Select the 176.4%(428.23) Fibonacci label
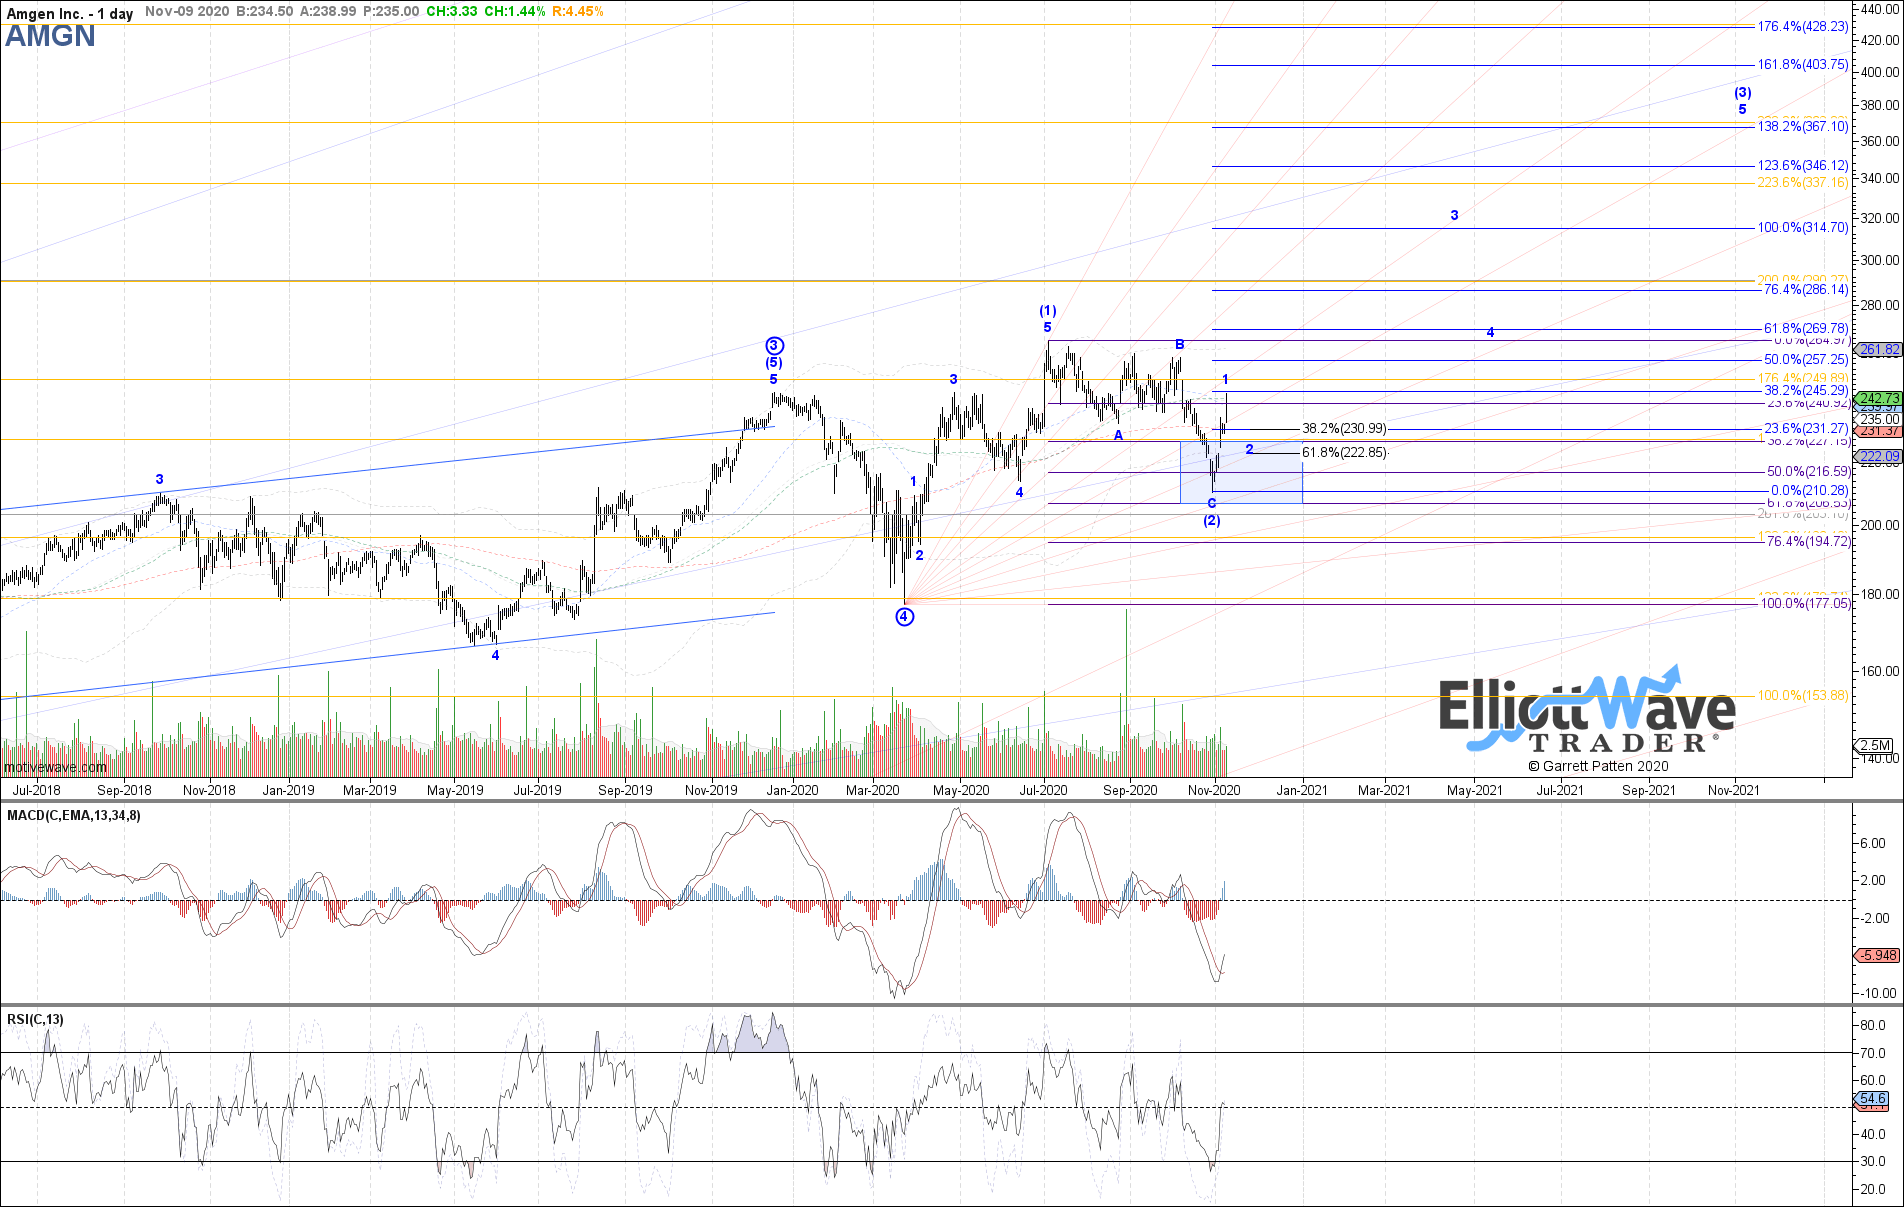Viewport: 1904px width, 1207px height. tap(1803, 27)
